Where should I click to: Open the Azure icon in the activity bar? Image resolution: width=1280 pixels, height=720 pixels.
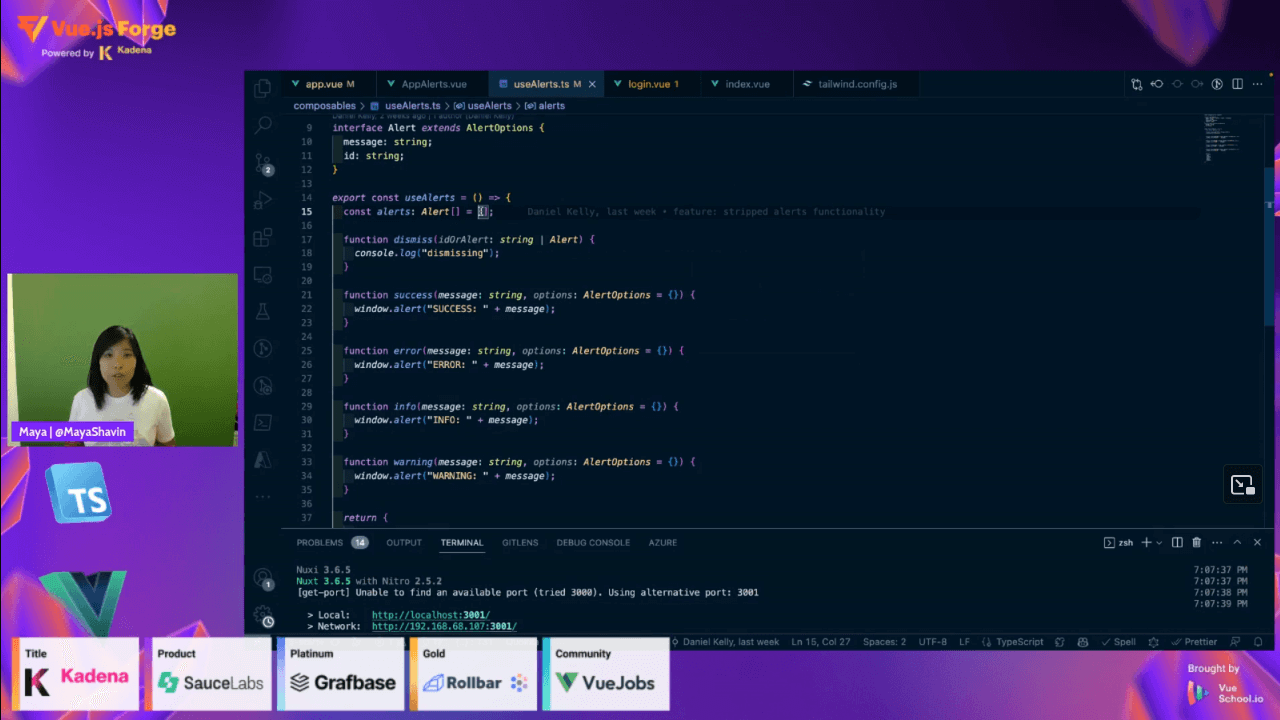click(x=263, y=460)
